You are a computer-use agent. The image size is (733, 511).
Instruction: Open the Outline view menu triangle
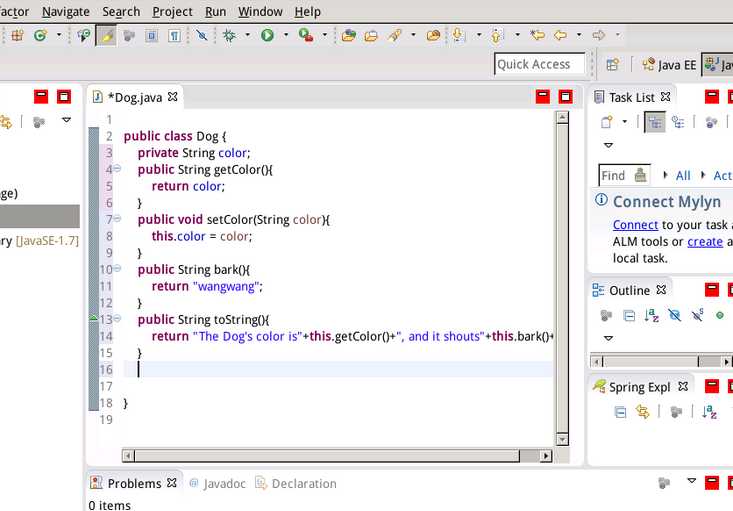pyautogui.click(x=608, y=338)
